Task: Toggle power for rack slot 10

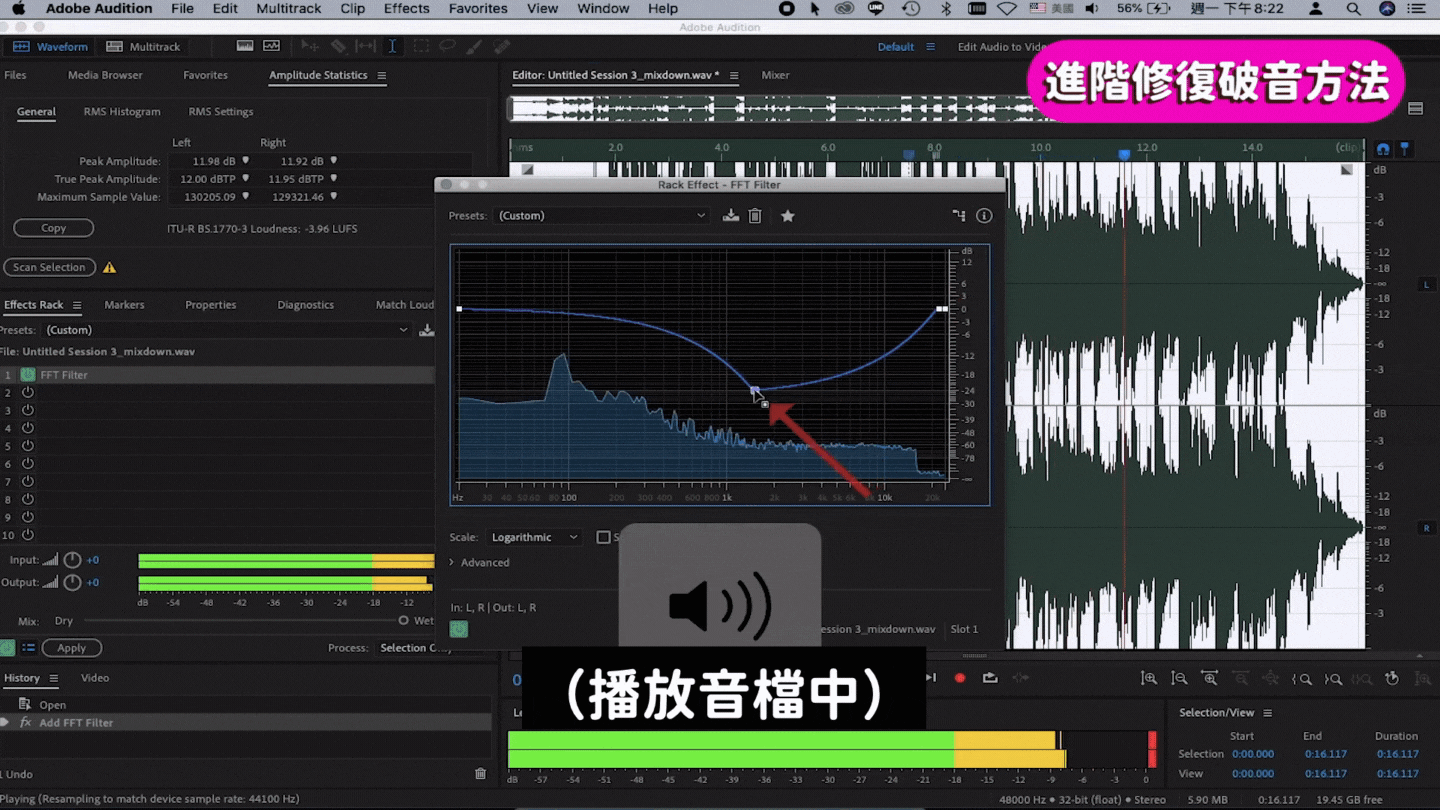Action: (28, 535)
